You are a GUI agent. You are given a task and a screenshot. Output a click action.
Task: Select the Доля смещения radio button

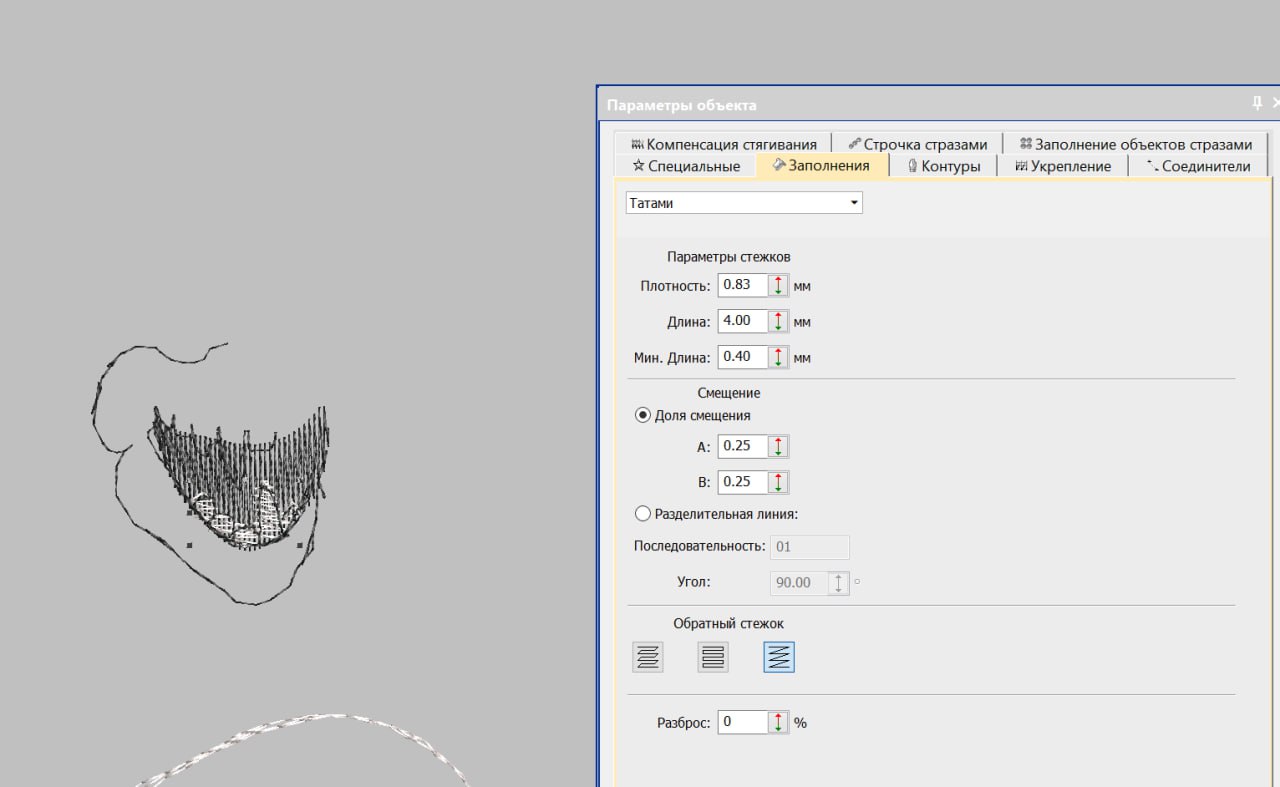tap(643, 415)
